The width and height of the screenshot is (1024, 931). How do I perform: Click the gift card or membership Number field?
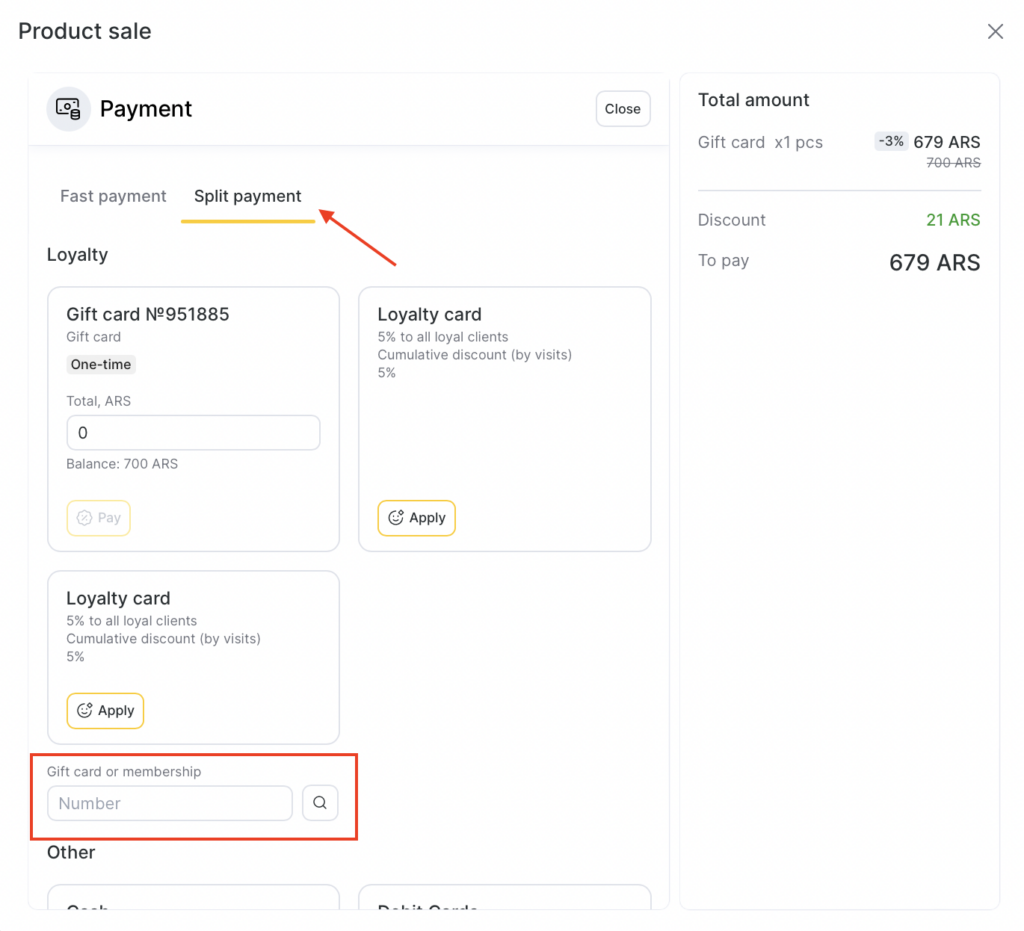point(170,803)
